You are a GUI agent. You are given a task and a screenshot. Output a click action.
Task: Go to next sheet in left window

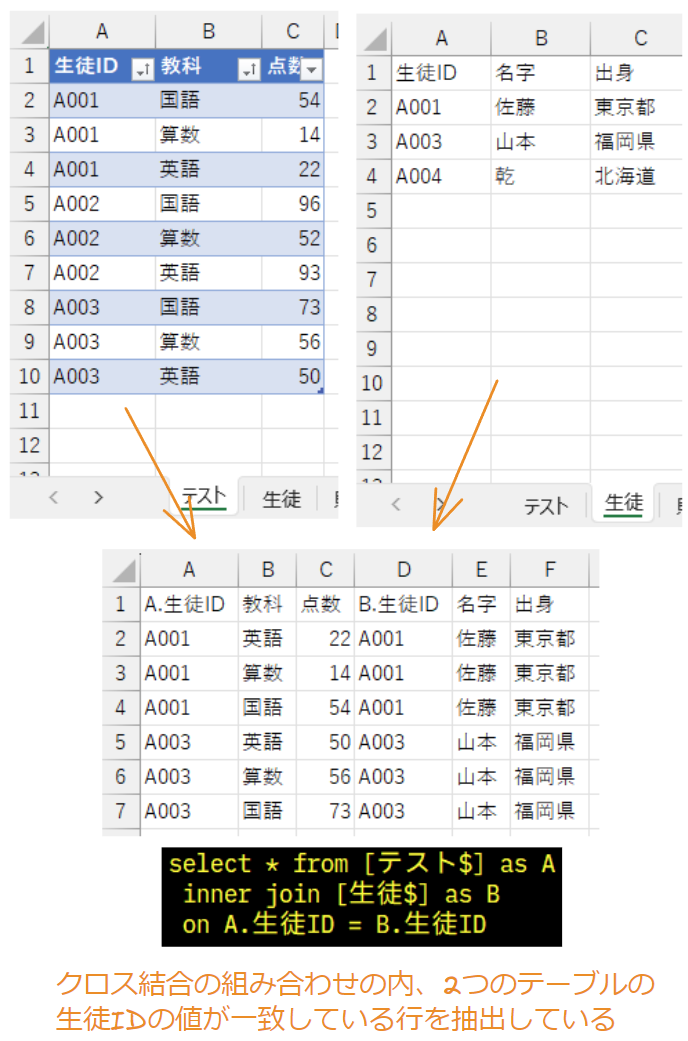pos(98,497)
